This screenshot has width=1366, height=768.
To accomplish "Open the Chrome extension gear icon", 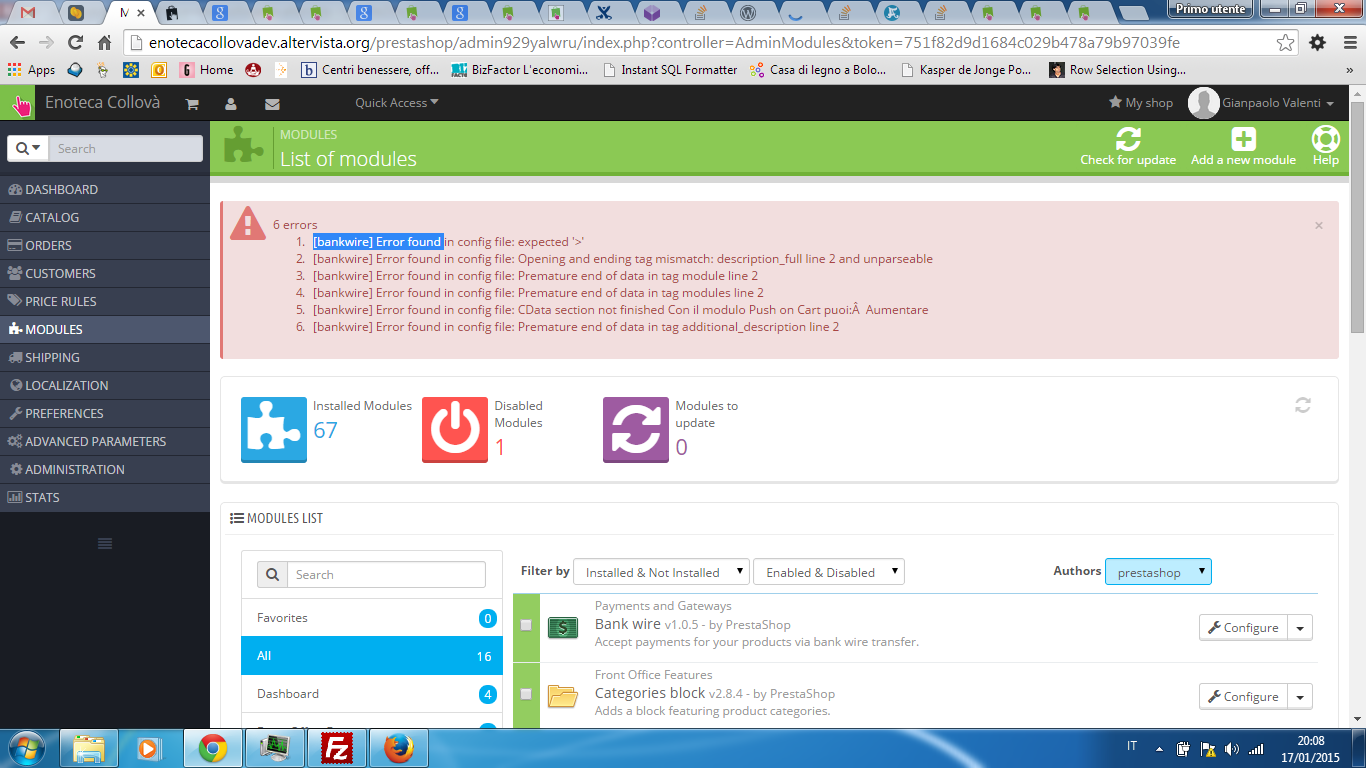I will click(x=1318, y=43).
